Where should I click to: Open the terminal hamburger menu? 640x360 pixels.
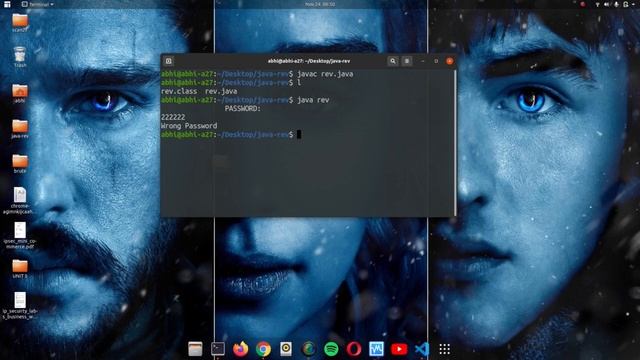407,61
